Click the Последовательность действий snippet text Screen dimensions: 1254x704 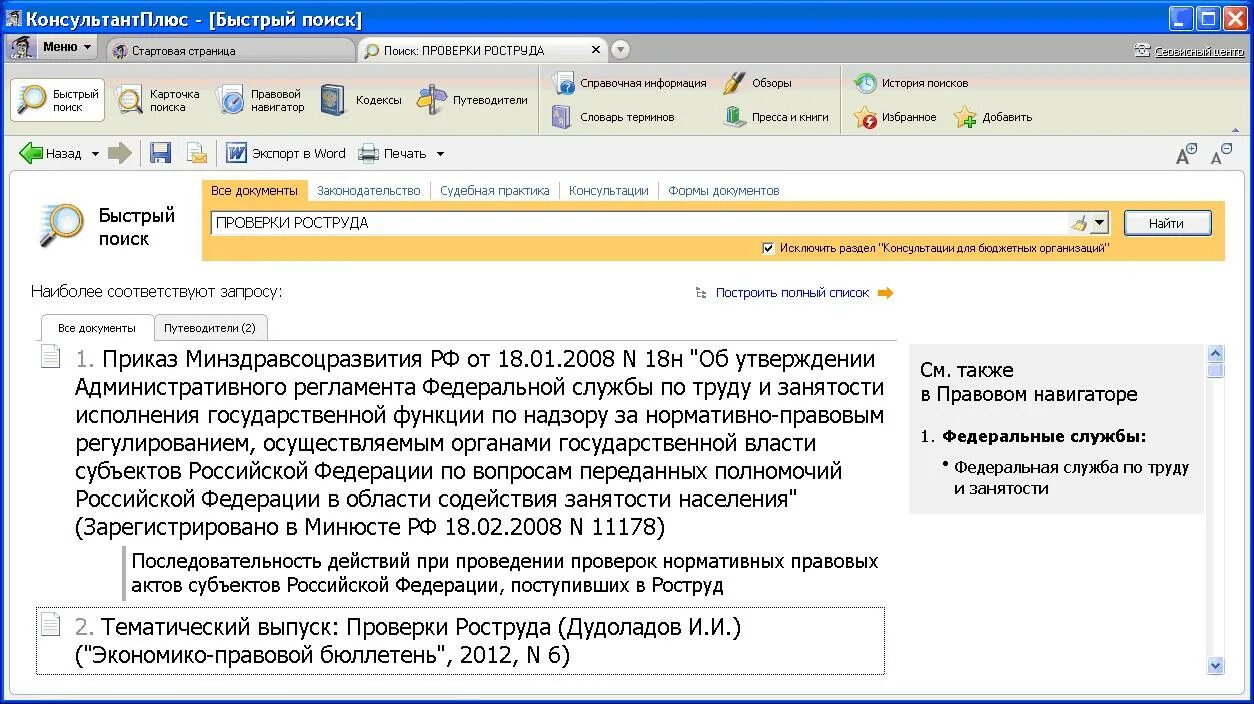[x=505, y=573]
